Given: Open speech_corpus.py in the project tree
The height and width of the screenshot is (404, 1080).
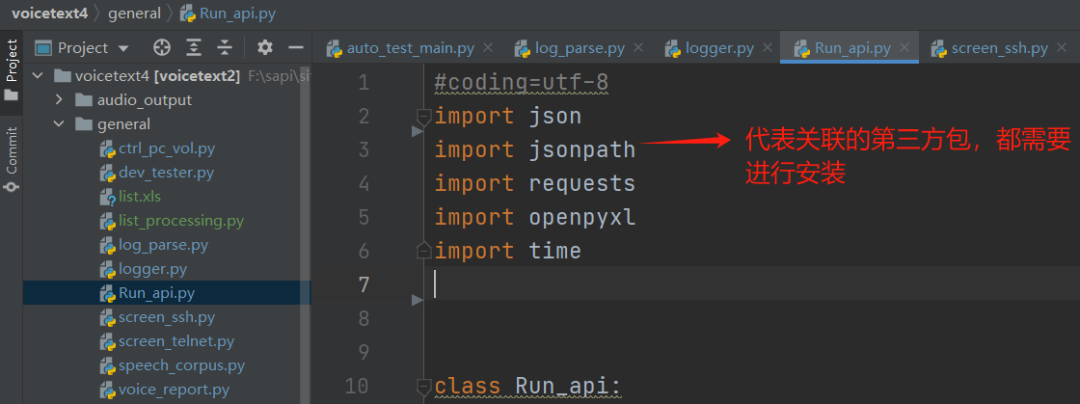Looking at the screenshot, I should (182, 365).
